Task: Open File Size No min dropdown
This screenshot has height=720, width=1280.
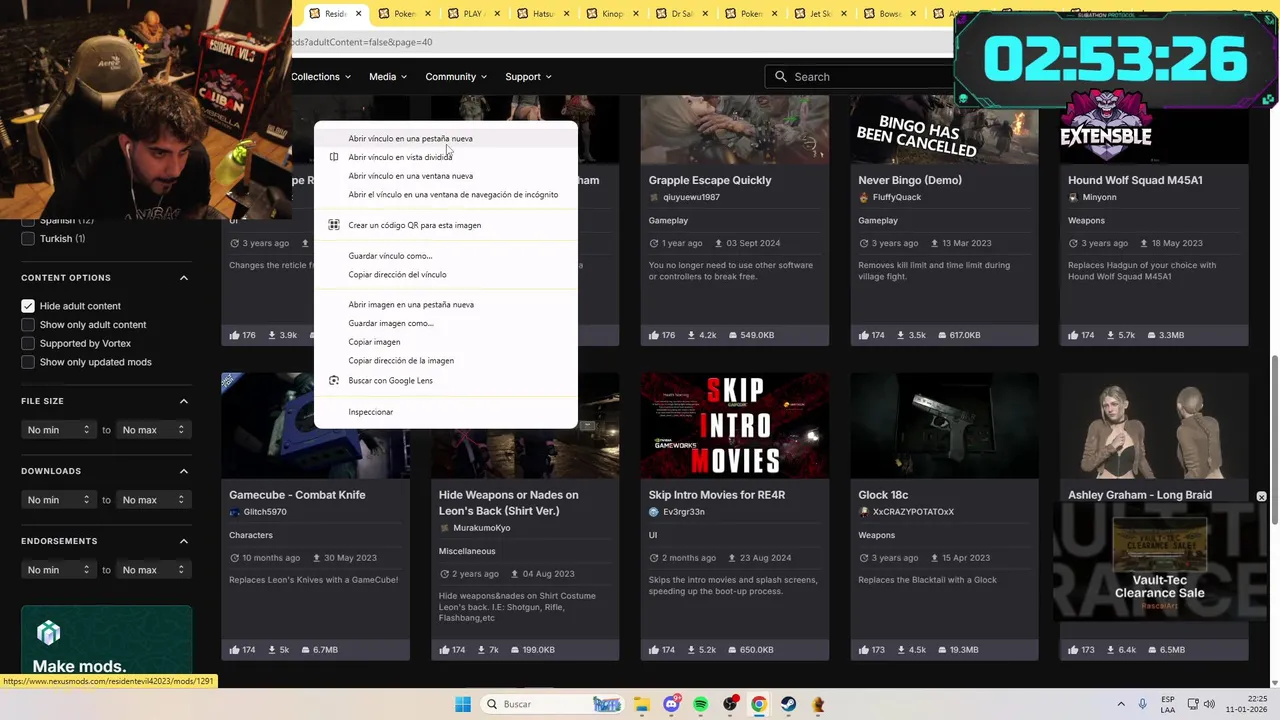Action: click(59, 430)
